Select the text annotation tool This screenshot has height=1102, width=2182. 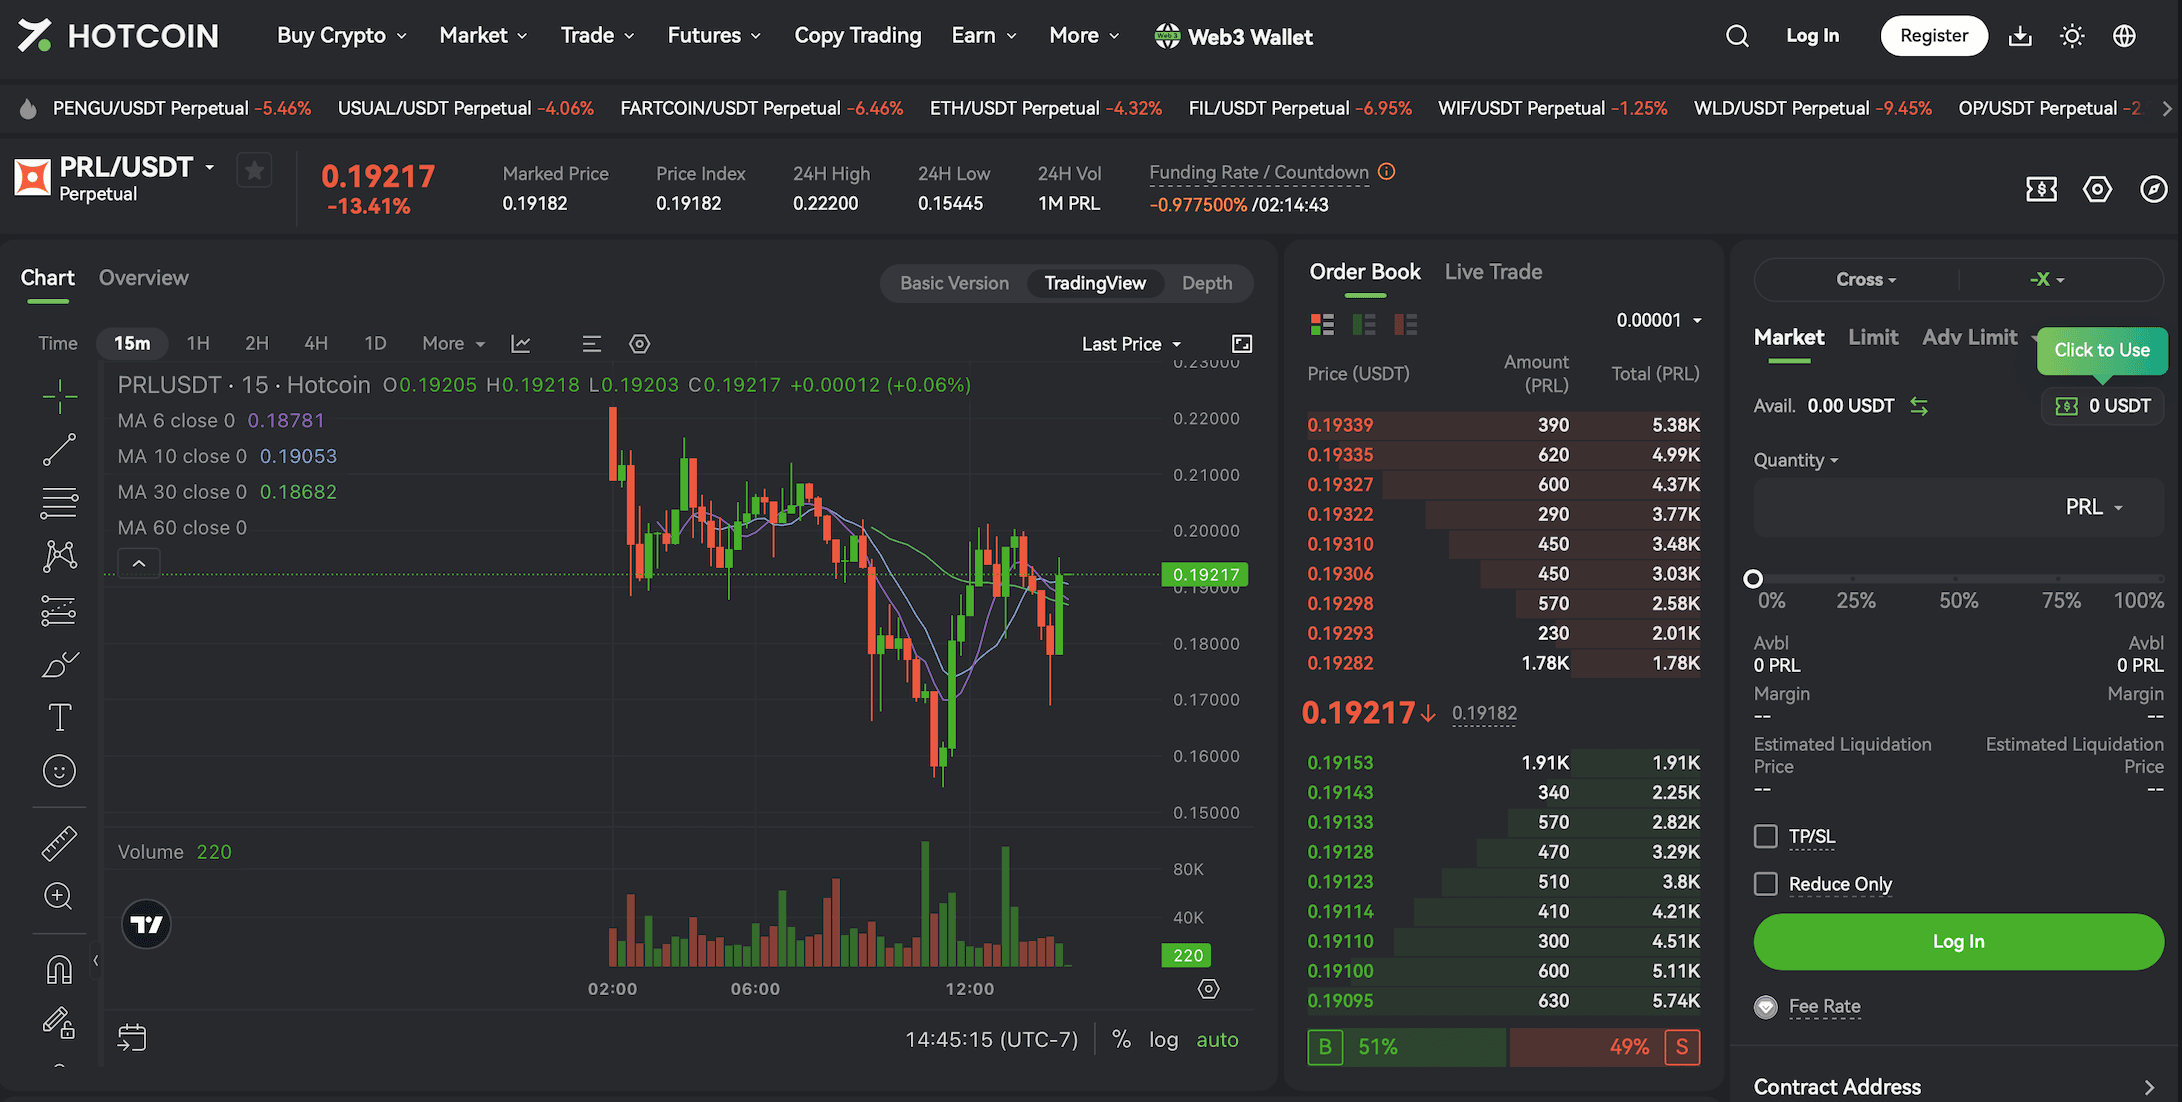click(59, 717)
